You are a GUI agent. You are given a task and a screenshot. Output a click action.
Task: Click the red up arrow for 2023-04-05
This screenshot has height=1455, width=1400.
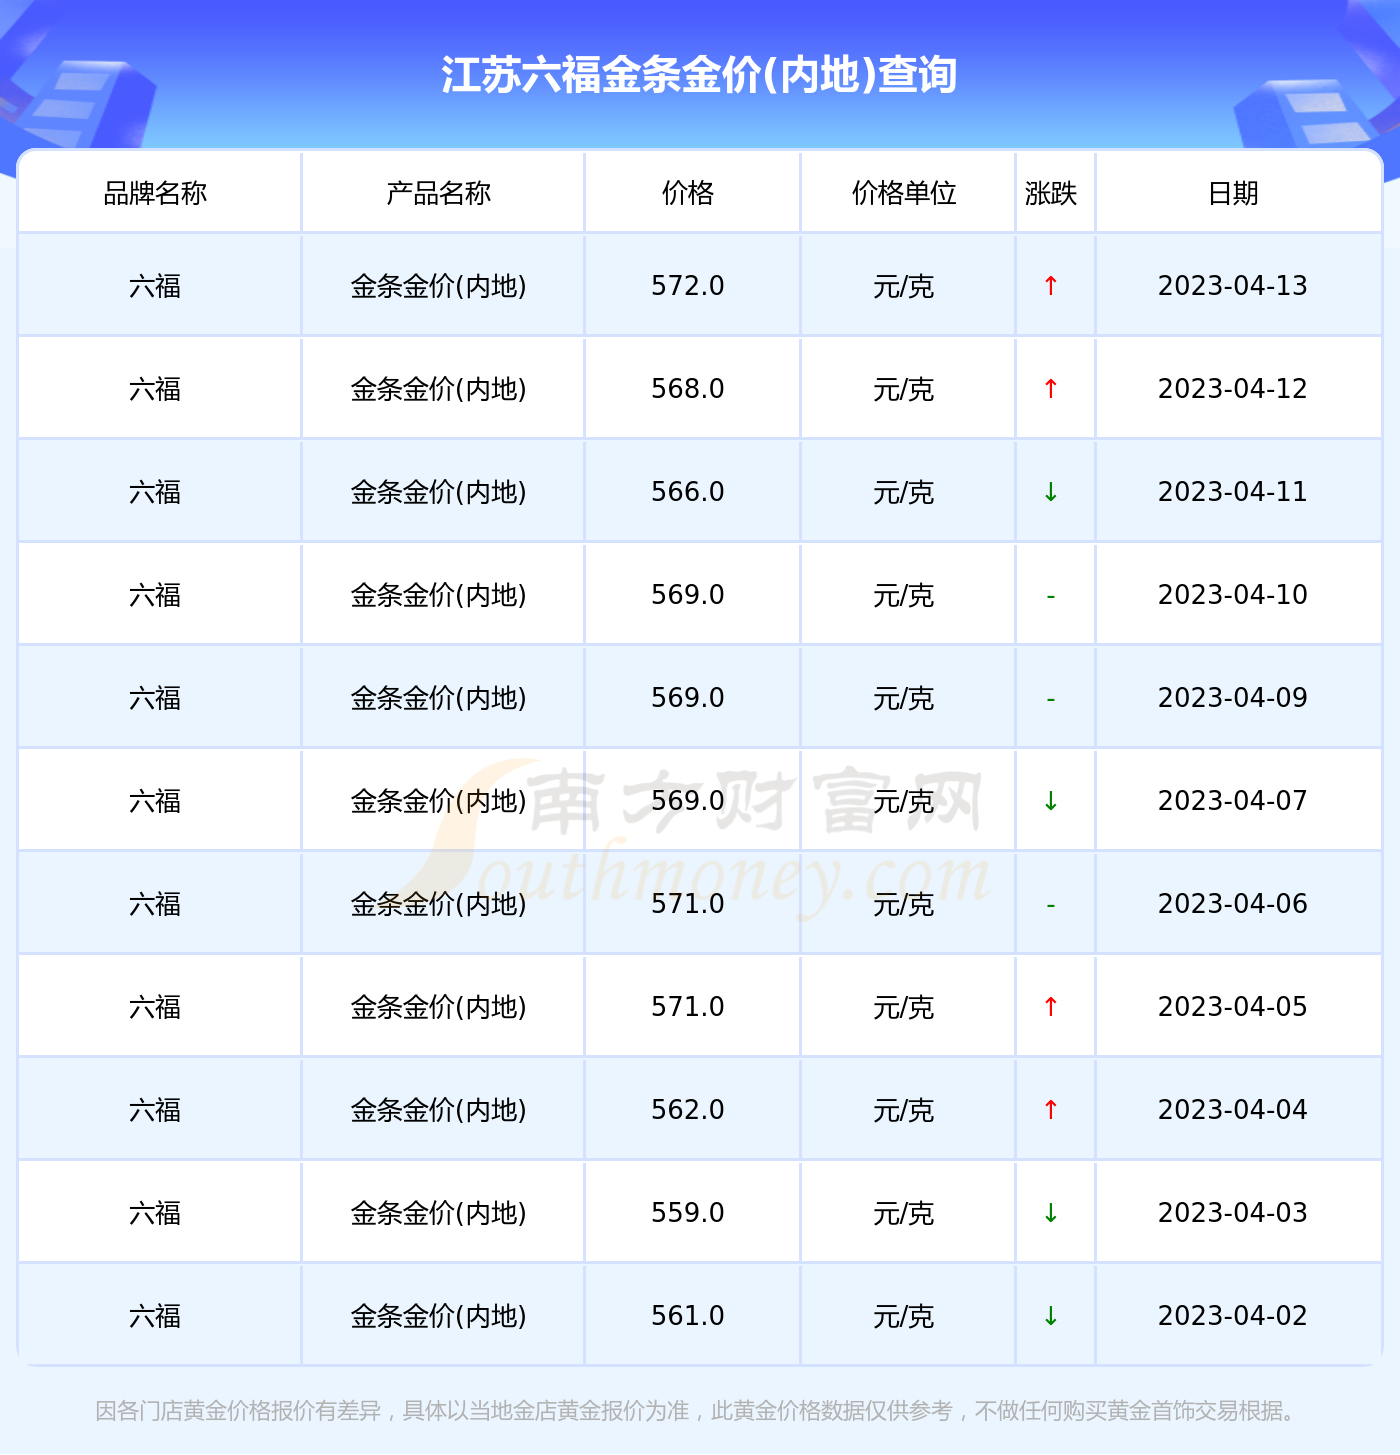[x=1051, y=1007]
